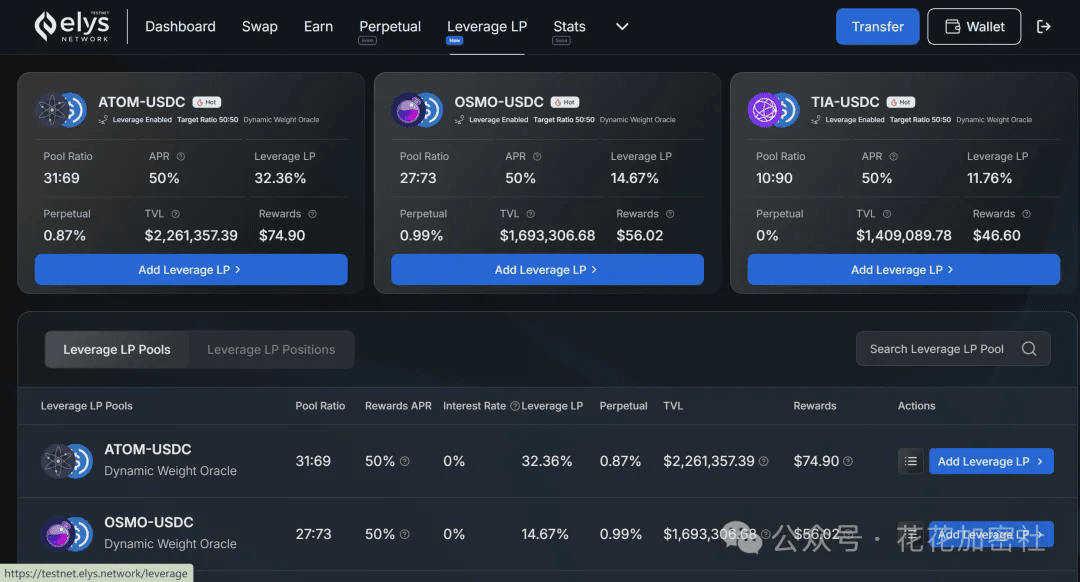
Task: Click info icon next to $74.90 in table
Action: [848, 461]
